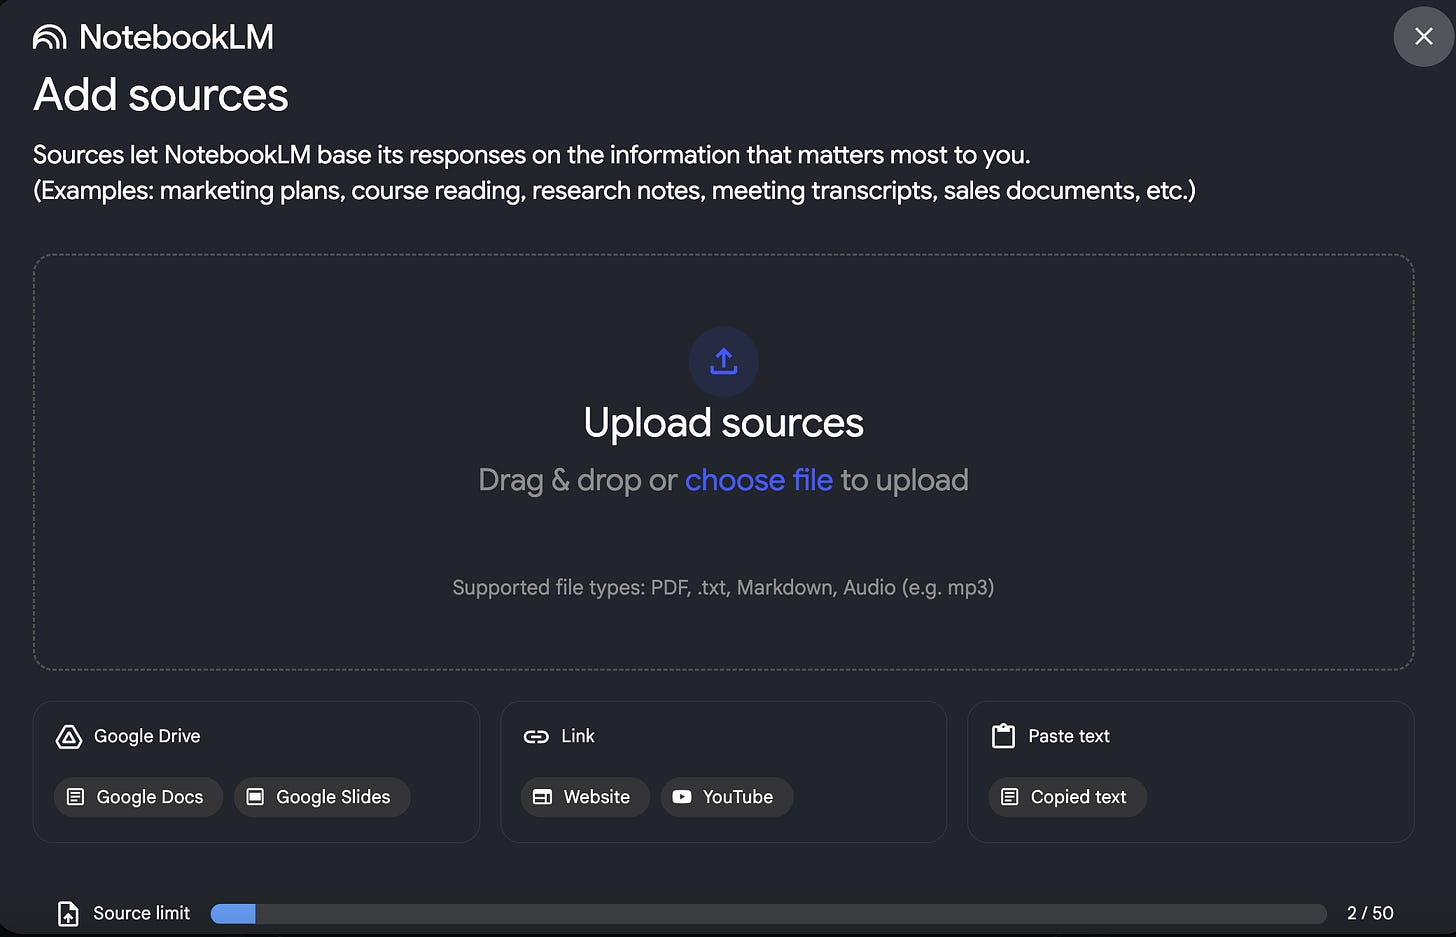Close the Add sources dialog
The width and height of the screenshot is (1456, 937).
[1424, 37]
